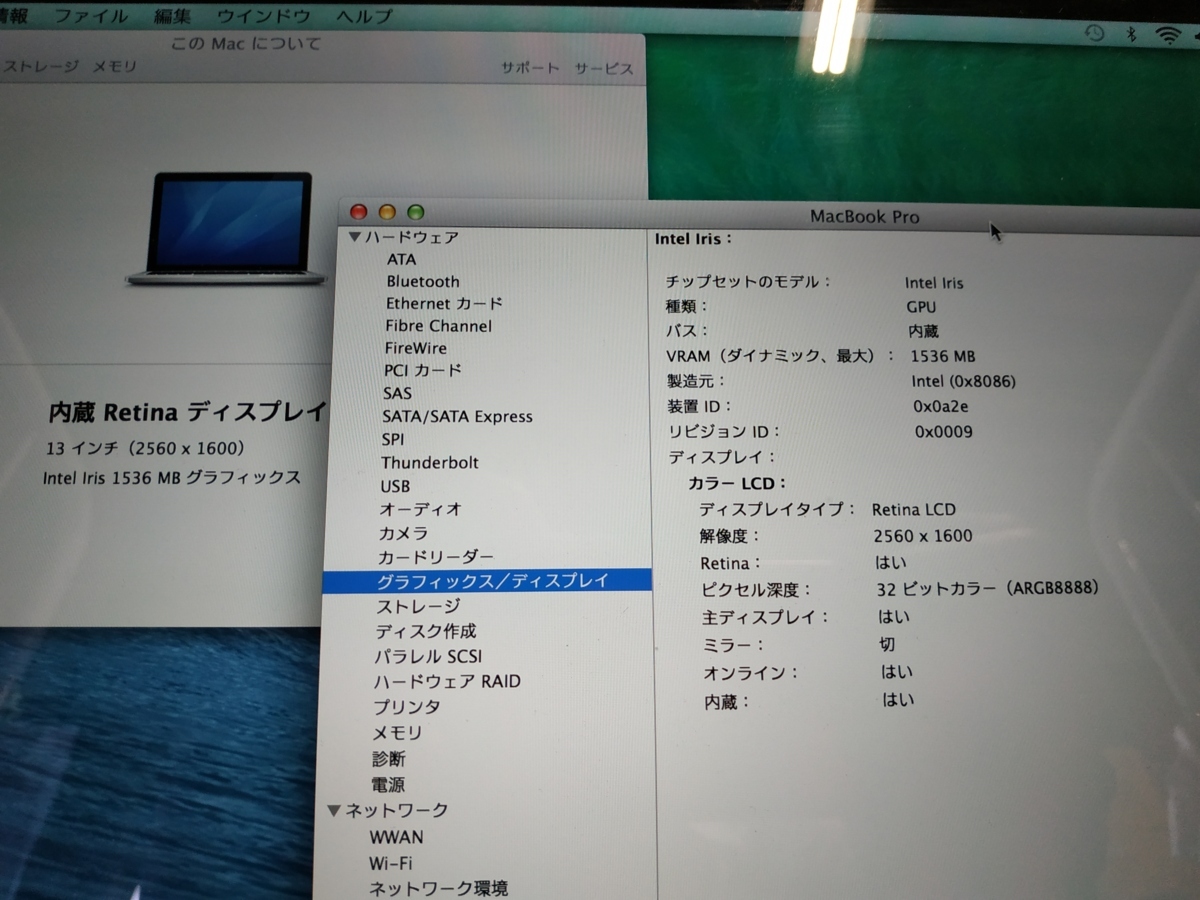The width and height of the screenshot is (1200, 900).
Task: Select Fibre Channel in sidebar
Action: (x=438, y=326)
